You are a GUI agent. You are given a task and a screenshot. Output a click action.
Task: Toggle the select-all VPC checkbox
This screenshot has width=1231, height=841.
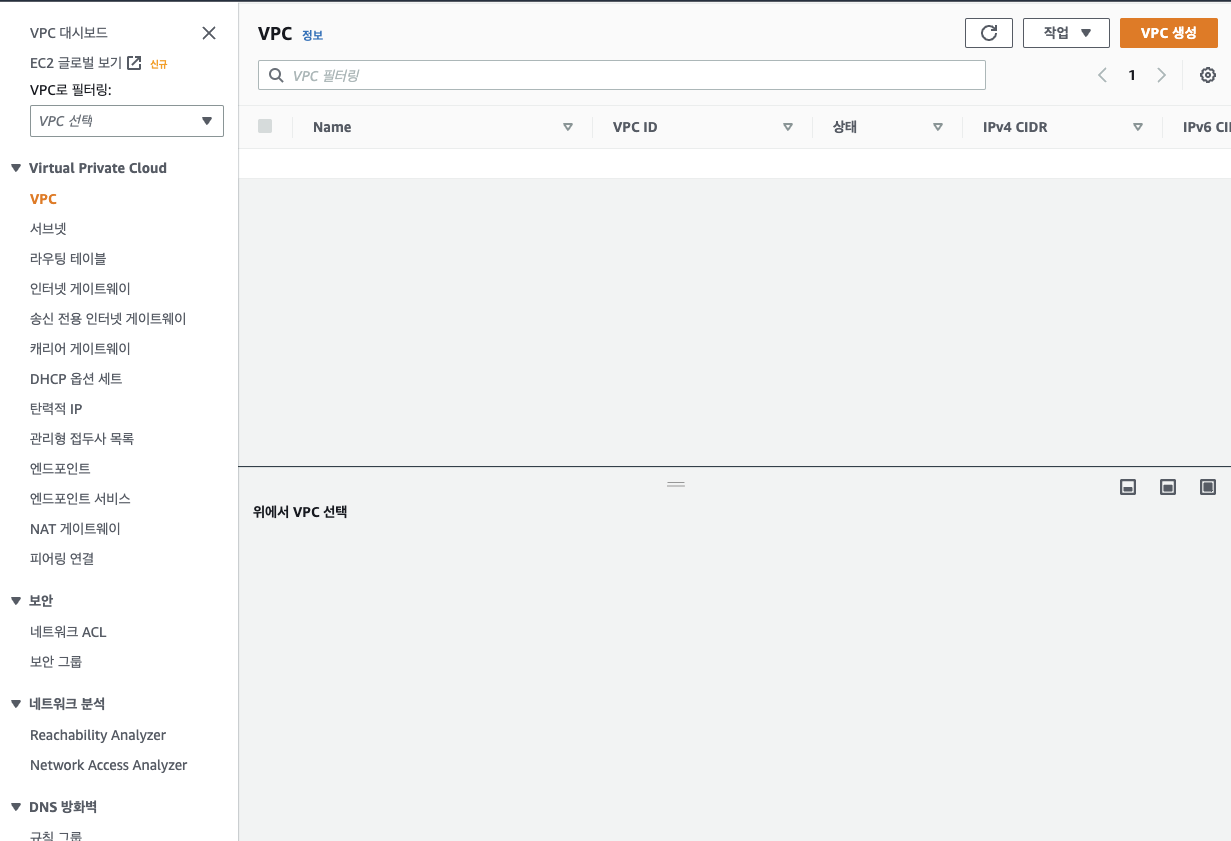265,126
